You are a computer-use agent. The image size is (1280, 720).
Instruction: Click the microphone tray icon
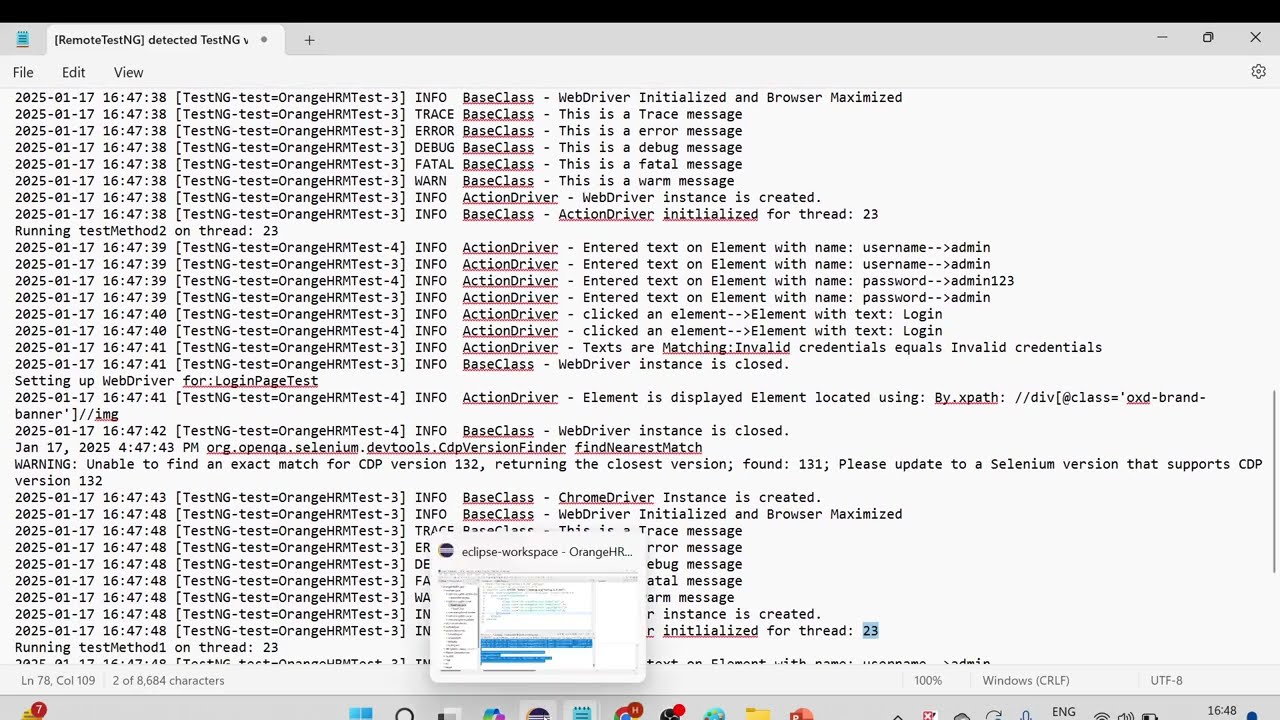point(1027,715)
